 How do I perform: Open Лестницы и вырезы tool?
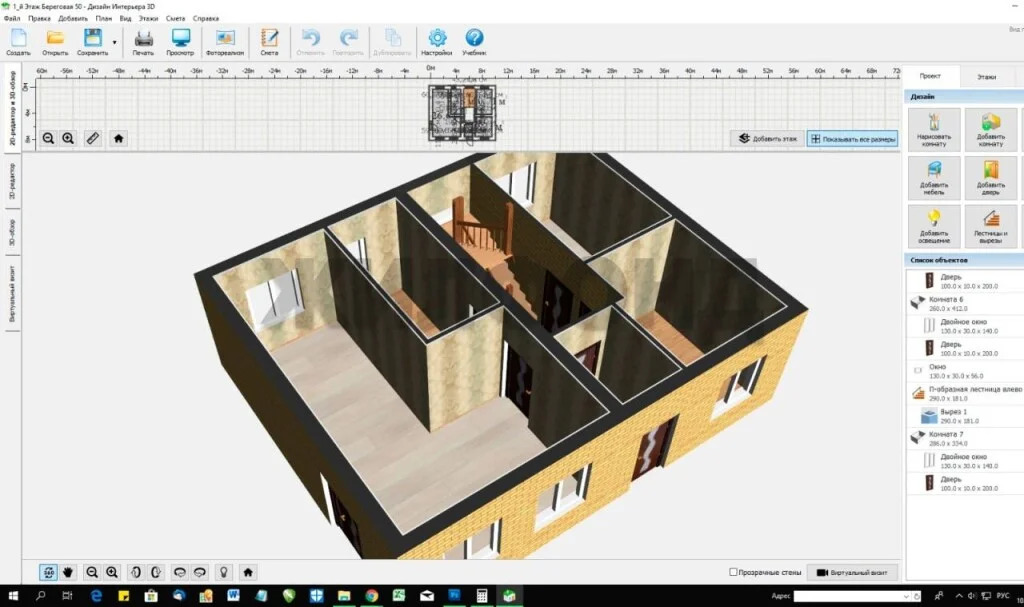pos(990,226)
